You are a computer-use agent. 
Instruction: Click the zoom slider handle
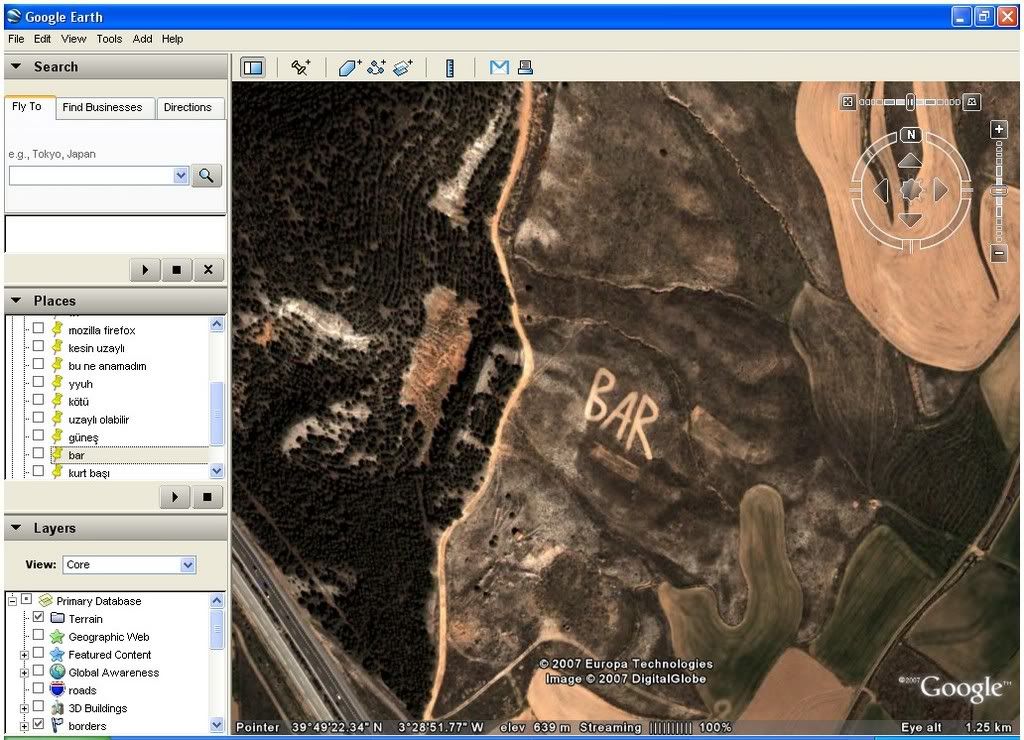point(999,191)
